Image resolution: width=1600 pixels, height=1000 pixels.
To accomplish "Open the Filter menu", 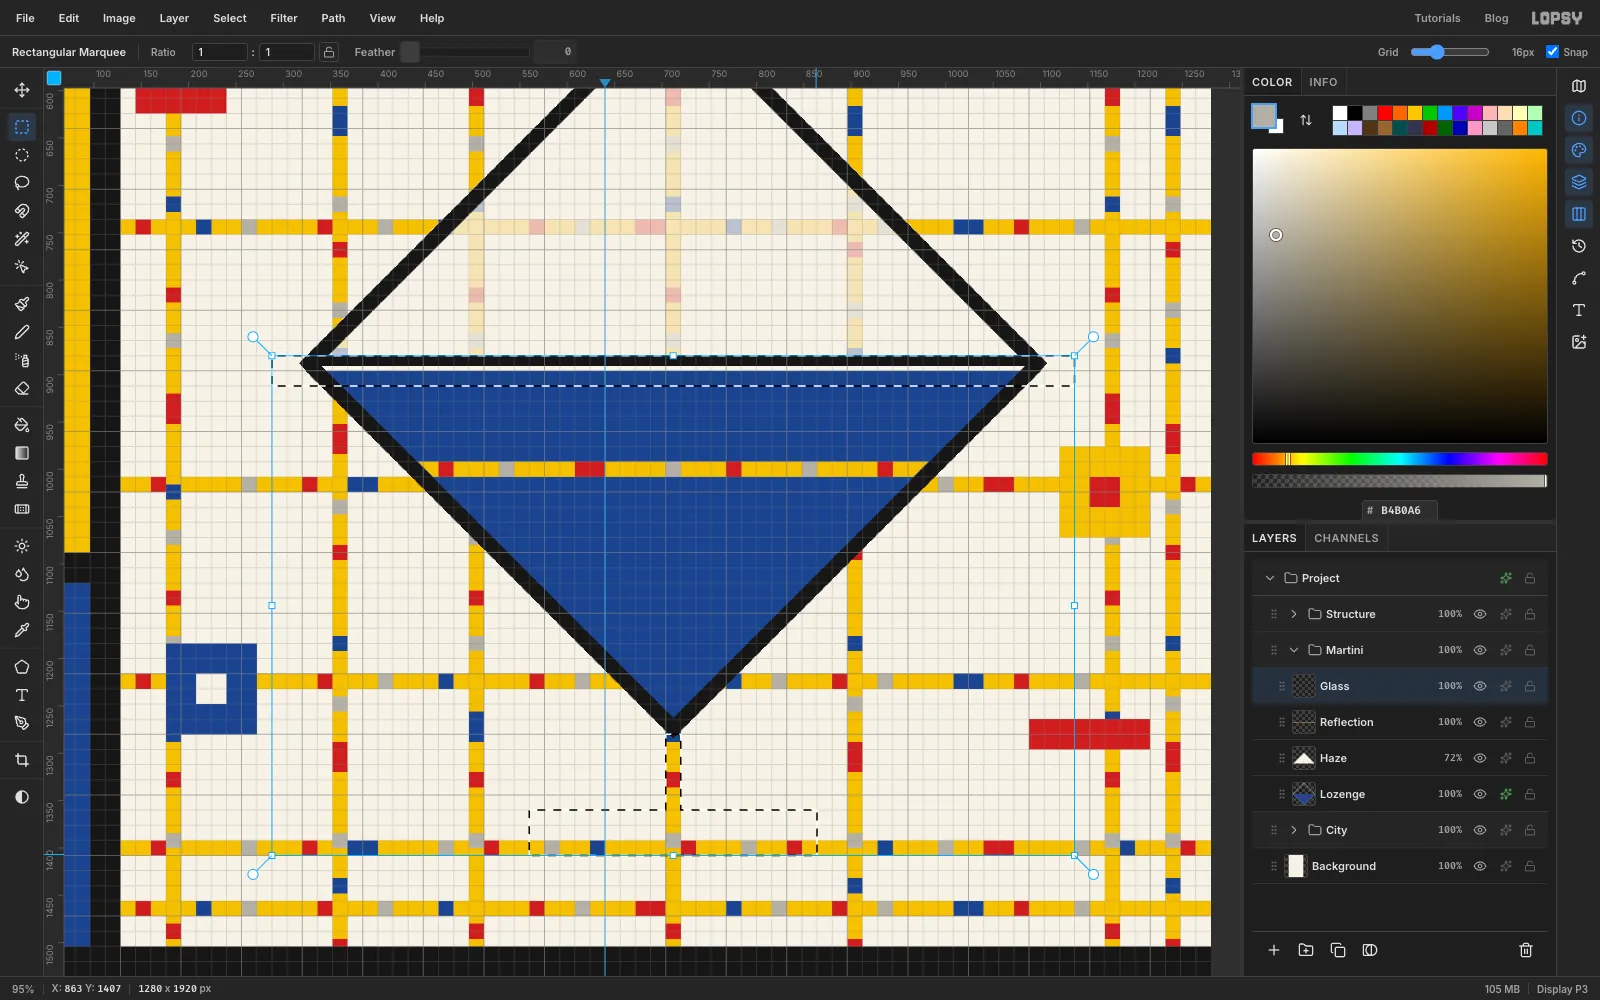I will pos(284,18).
